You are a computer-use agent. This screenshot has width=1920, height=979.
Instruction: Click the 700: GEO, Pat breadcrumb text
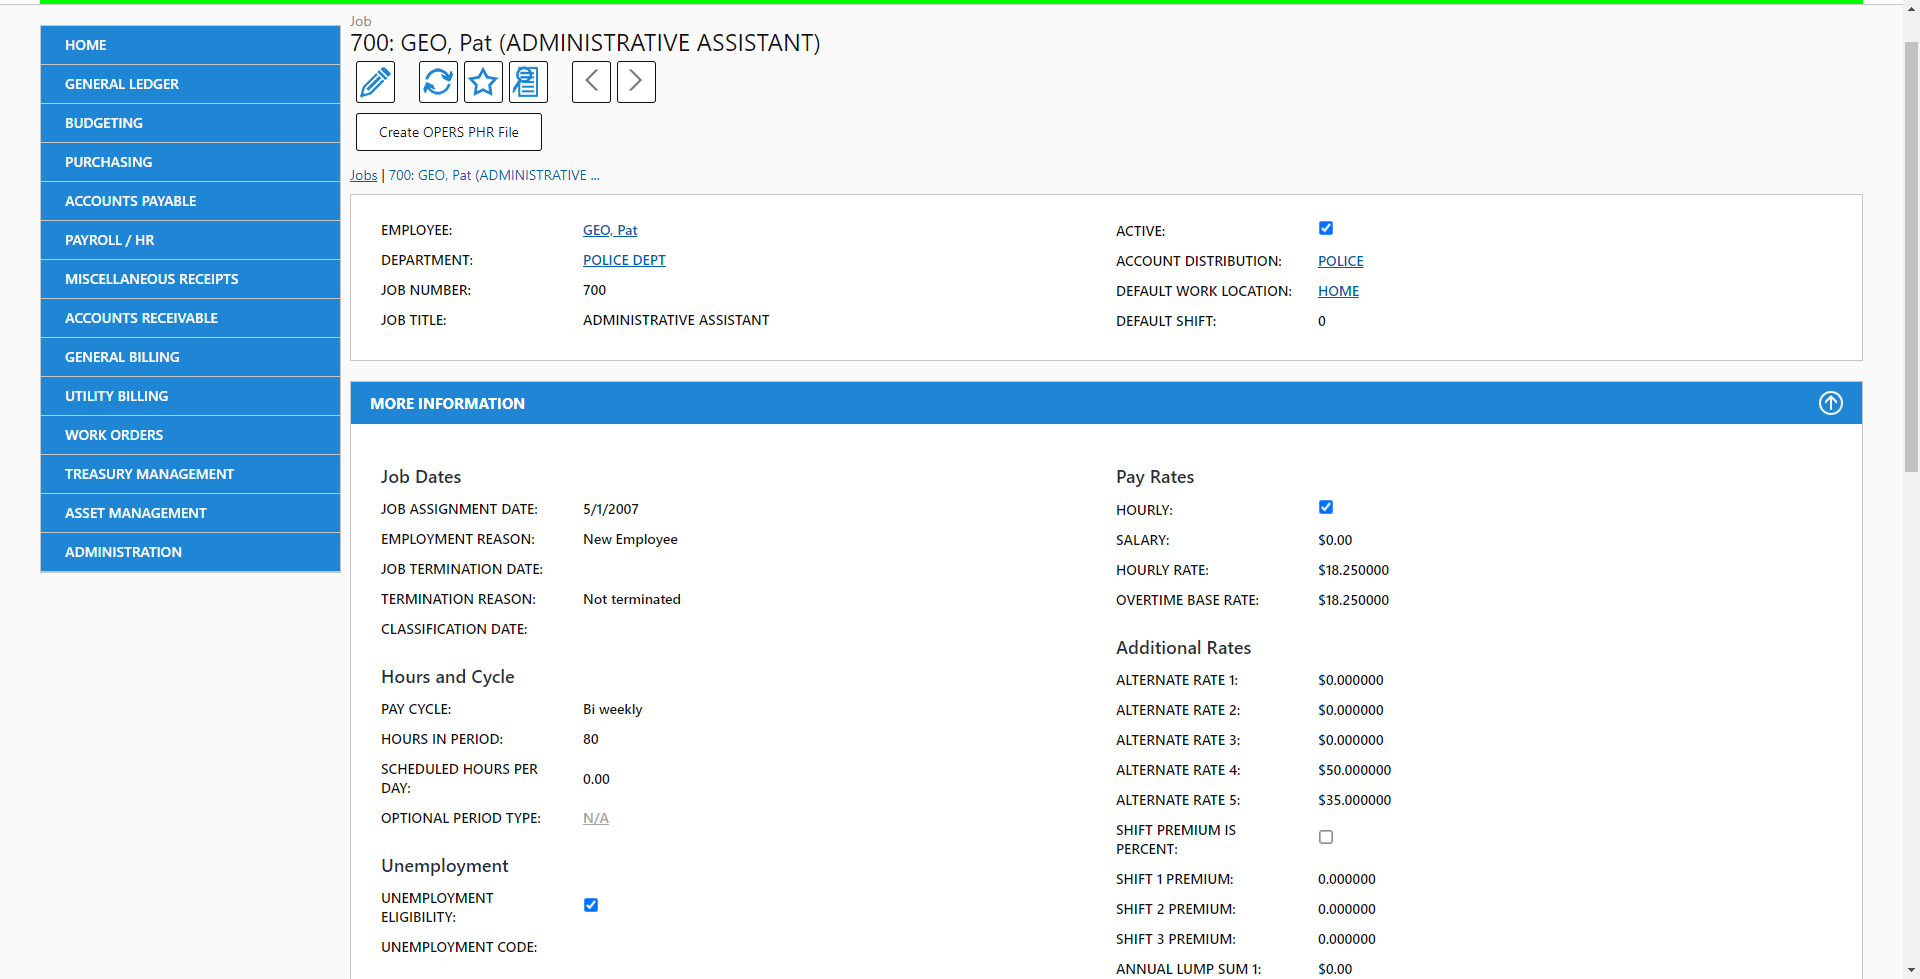[x=494, y=175]
